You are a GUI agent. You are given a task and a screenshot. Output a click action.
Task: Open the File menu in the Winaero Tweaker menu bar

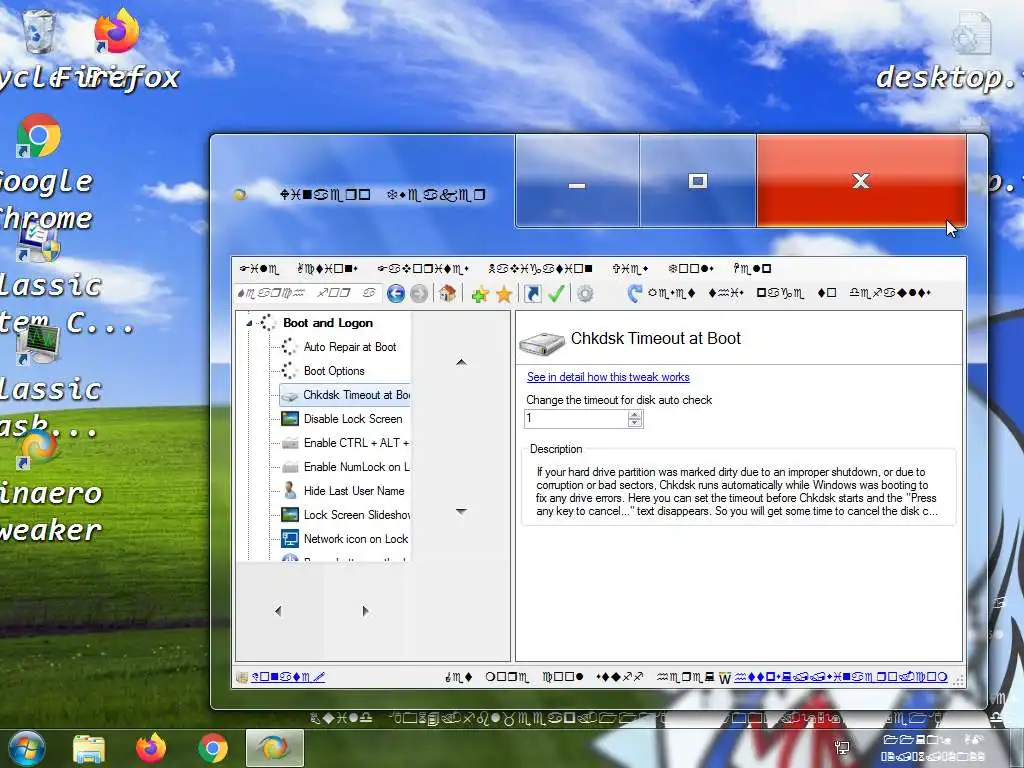click(259, 268)
